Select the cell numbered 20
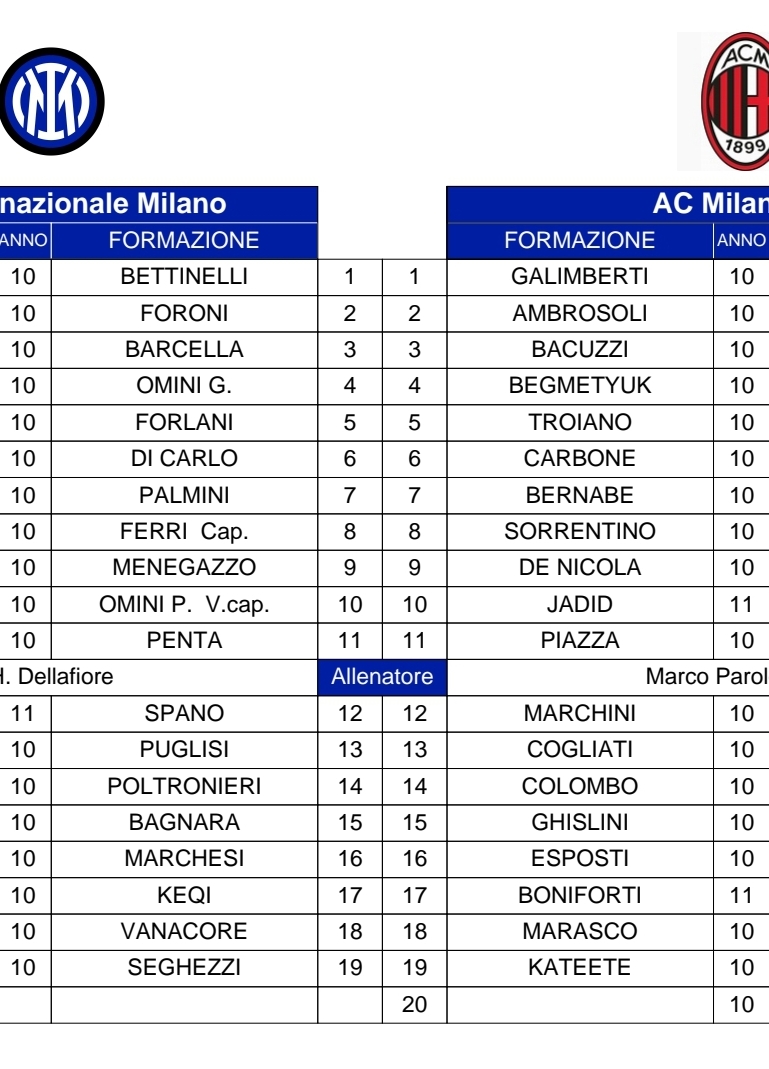Image resolution: width=769 pixels, height=1069 pixels. [414, 1005]
